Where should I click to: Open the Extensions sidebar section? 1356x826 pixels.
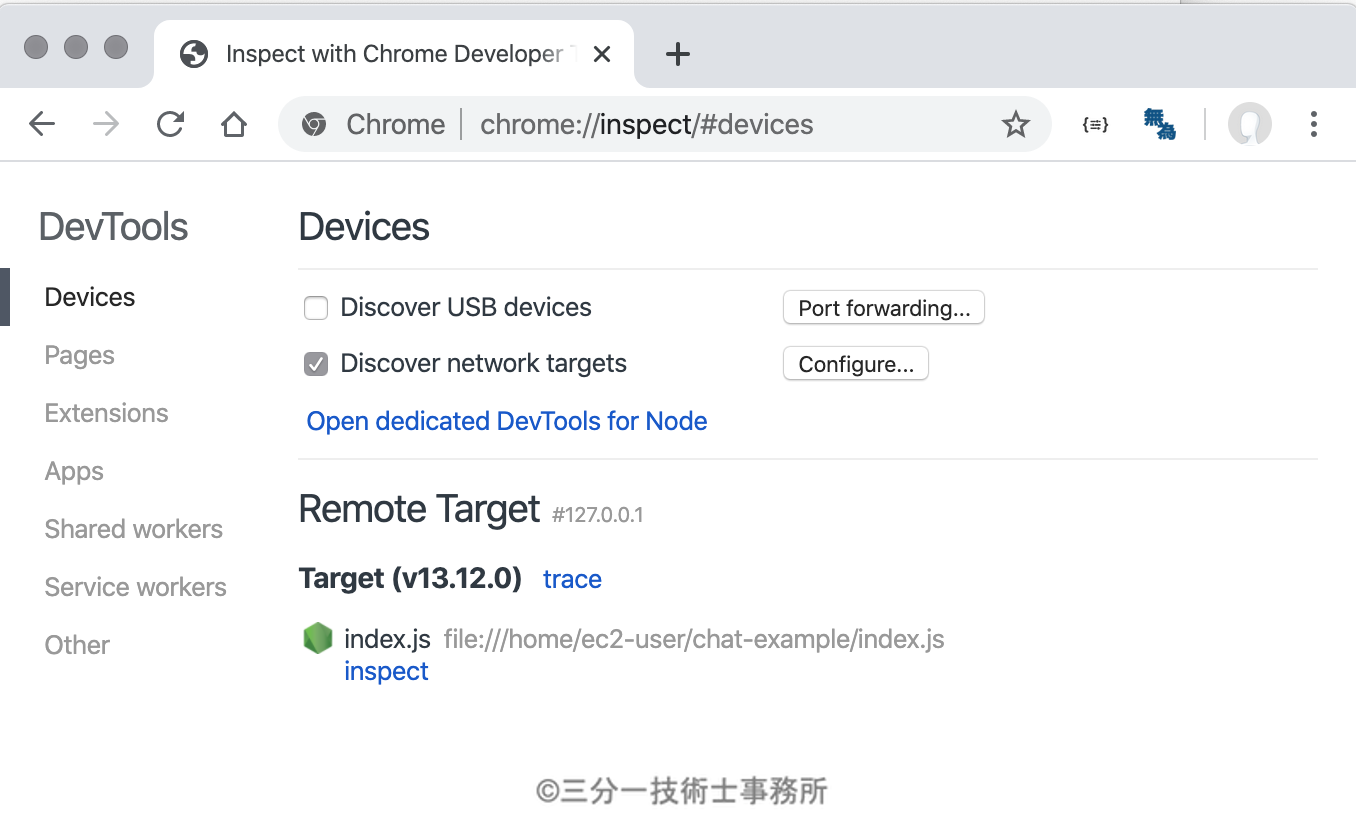(107, 413)
